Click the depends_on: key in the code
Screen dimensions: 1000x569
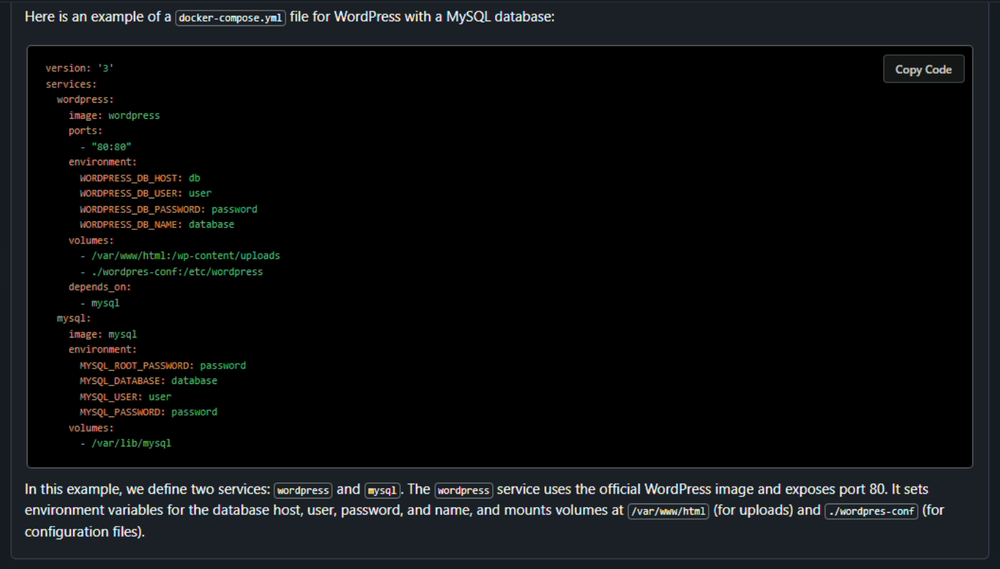pos(100,287)
